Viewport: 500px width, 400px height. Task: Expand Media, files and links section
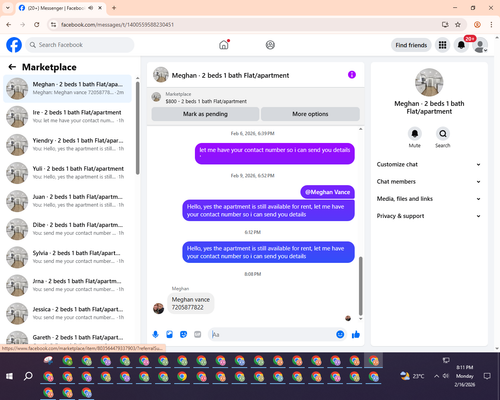429,199
